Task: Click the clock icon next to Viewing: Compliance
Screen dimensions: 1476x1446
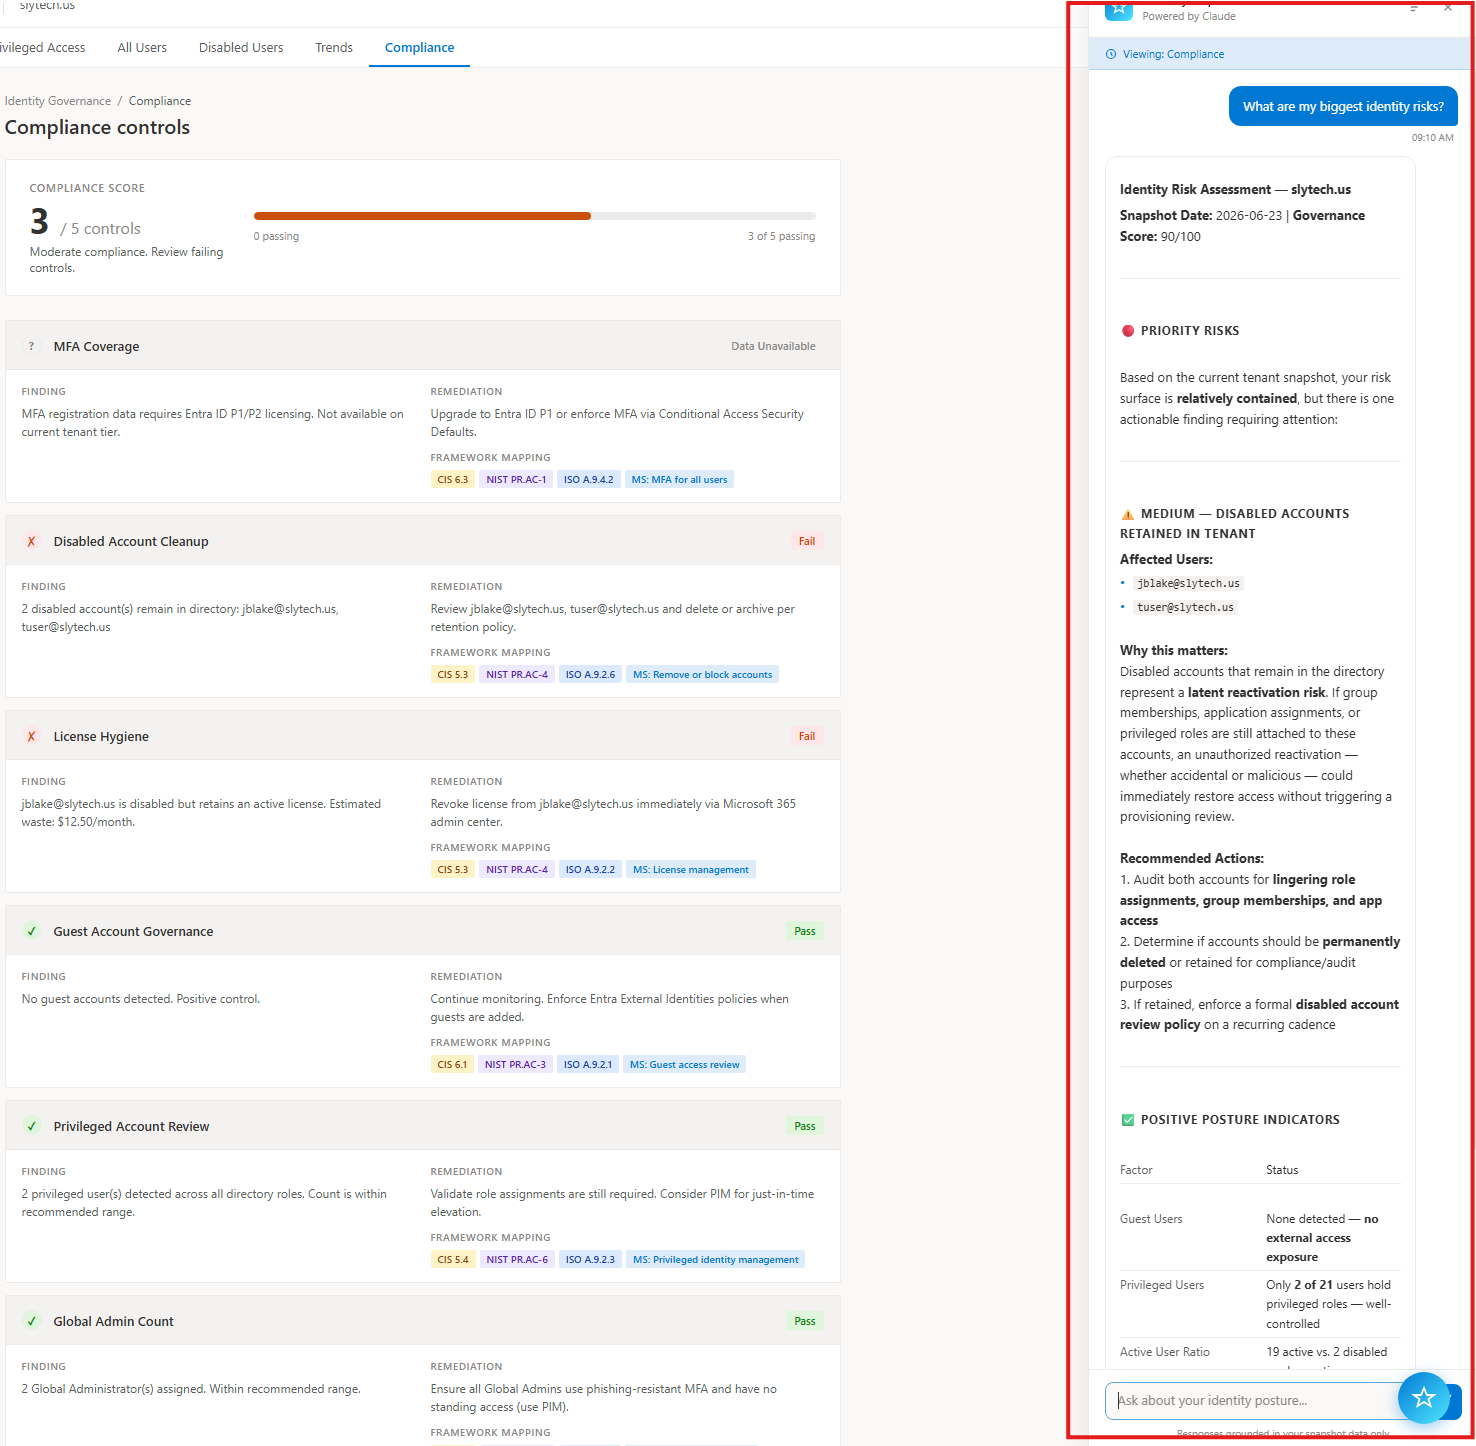Action: 1111,54
